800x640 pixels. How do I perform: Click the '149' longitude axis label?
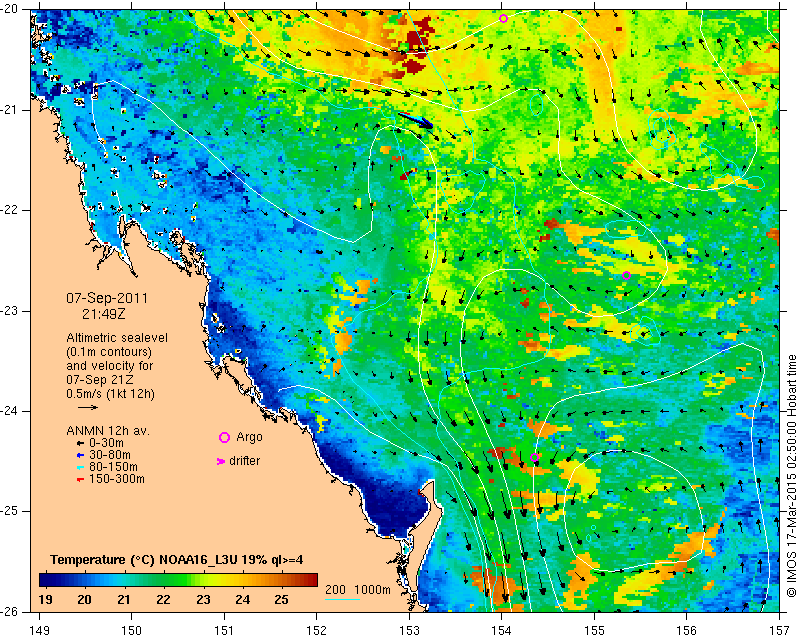[x=39, y=631]
